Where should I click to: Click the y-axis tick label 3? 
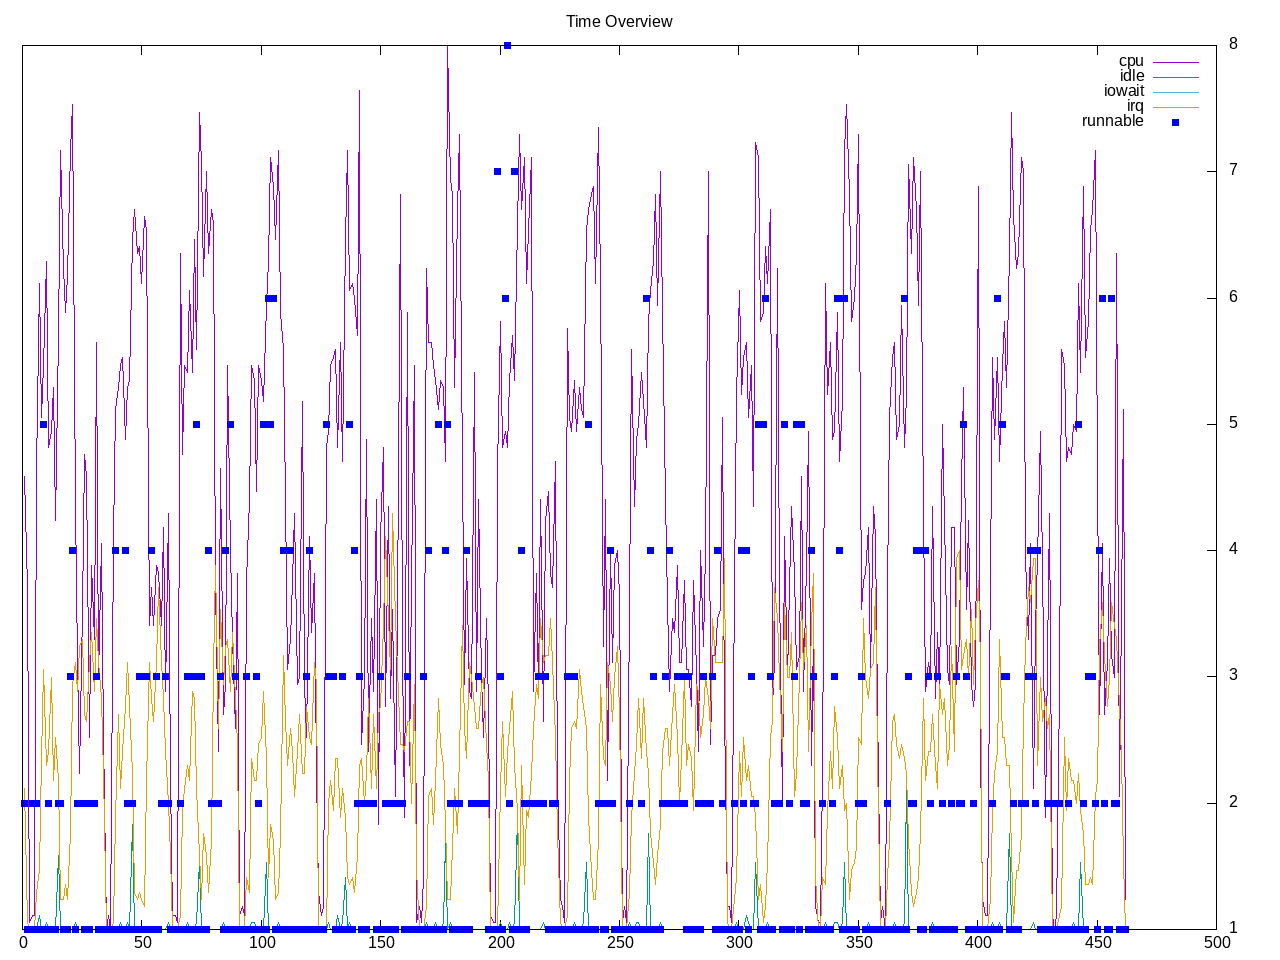click(1233, 675)
